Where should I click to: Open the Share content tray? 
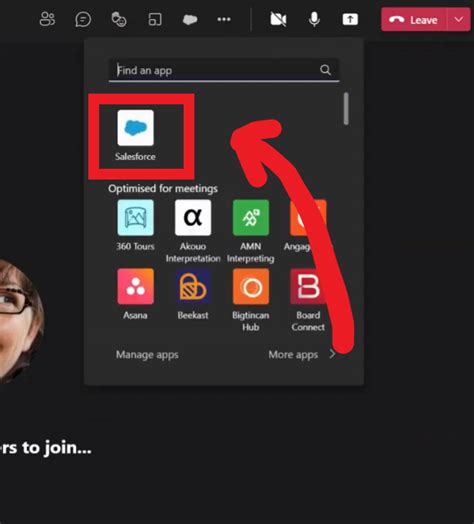click(350, 19)
